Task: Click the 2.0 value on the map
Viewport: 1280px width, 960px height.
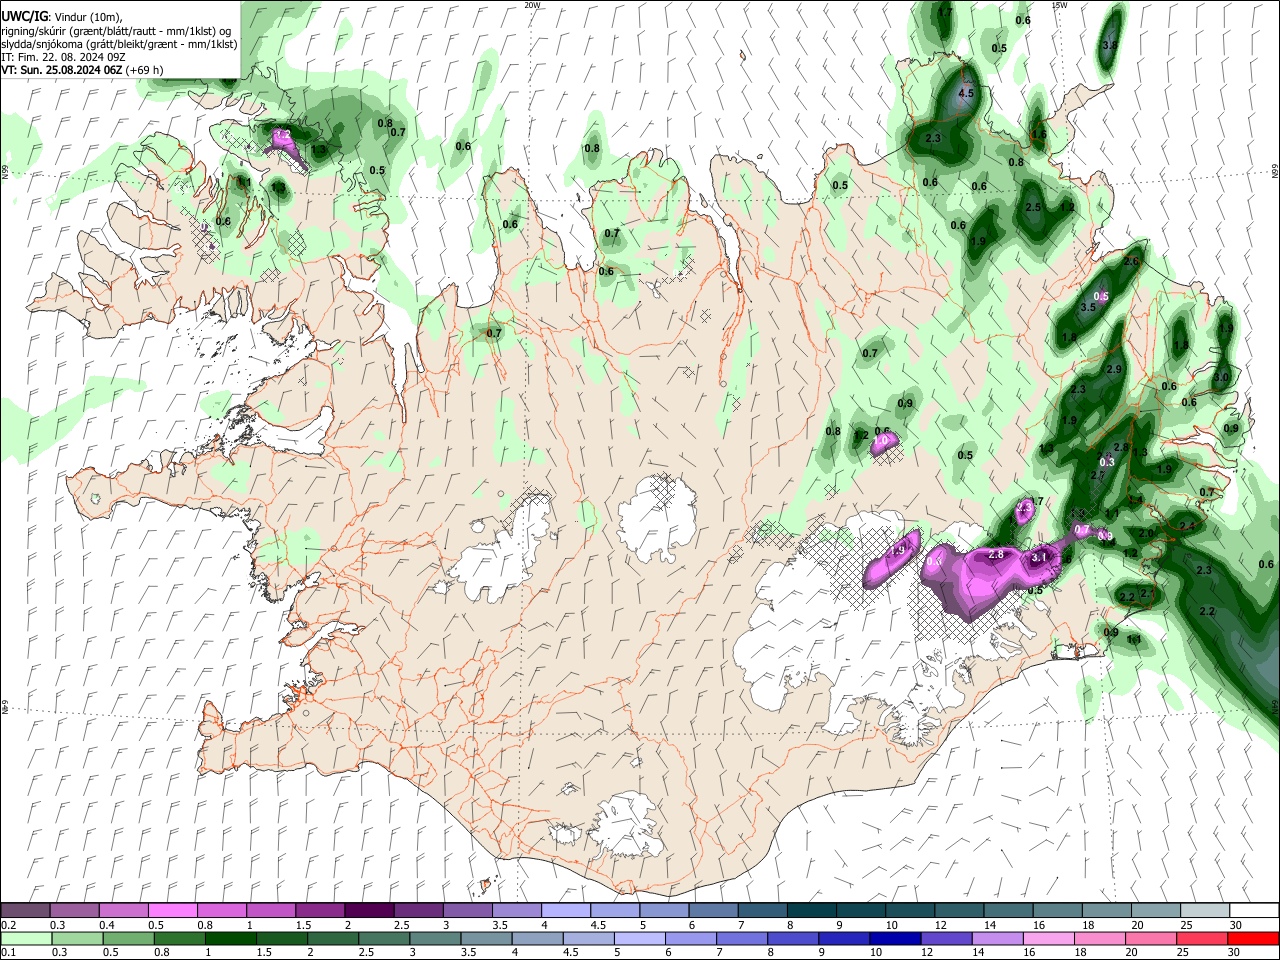Action: 1145,533
